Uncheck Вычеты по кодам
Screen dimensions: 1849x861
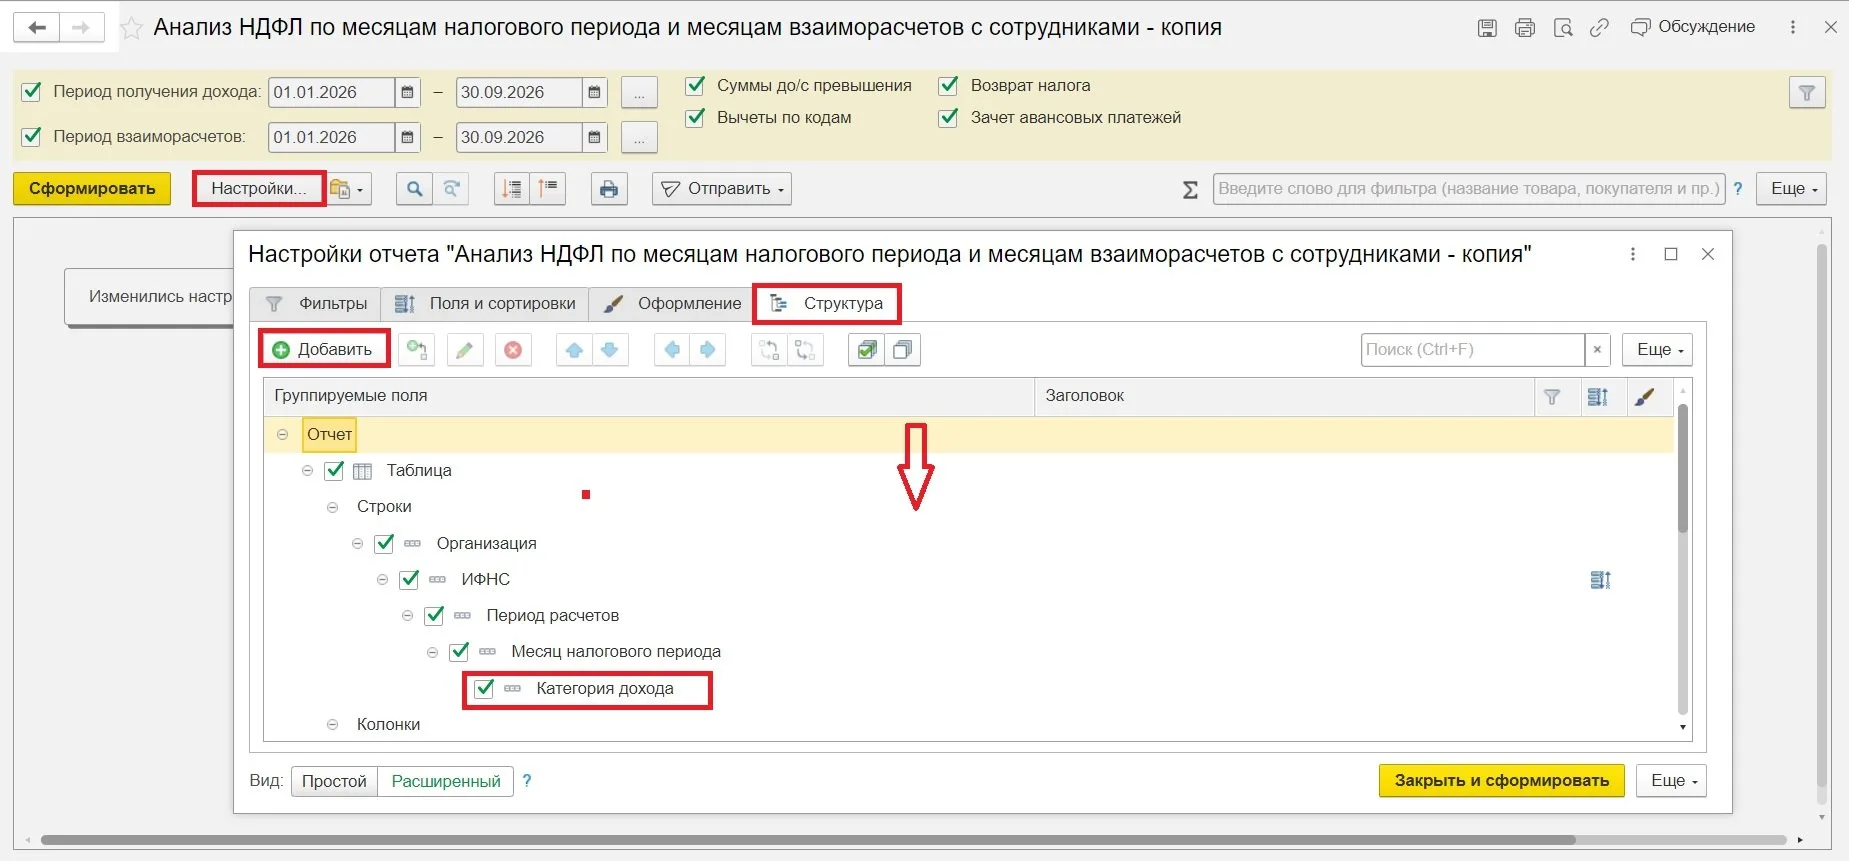tap(696, 117)
